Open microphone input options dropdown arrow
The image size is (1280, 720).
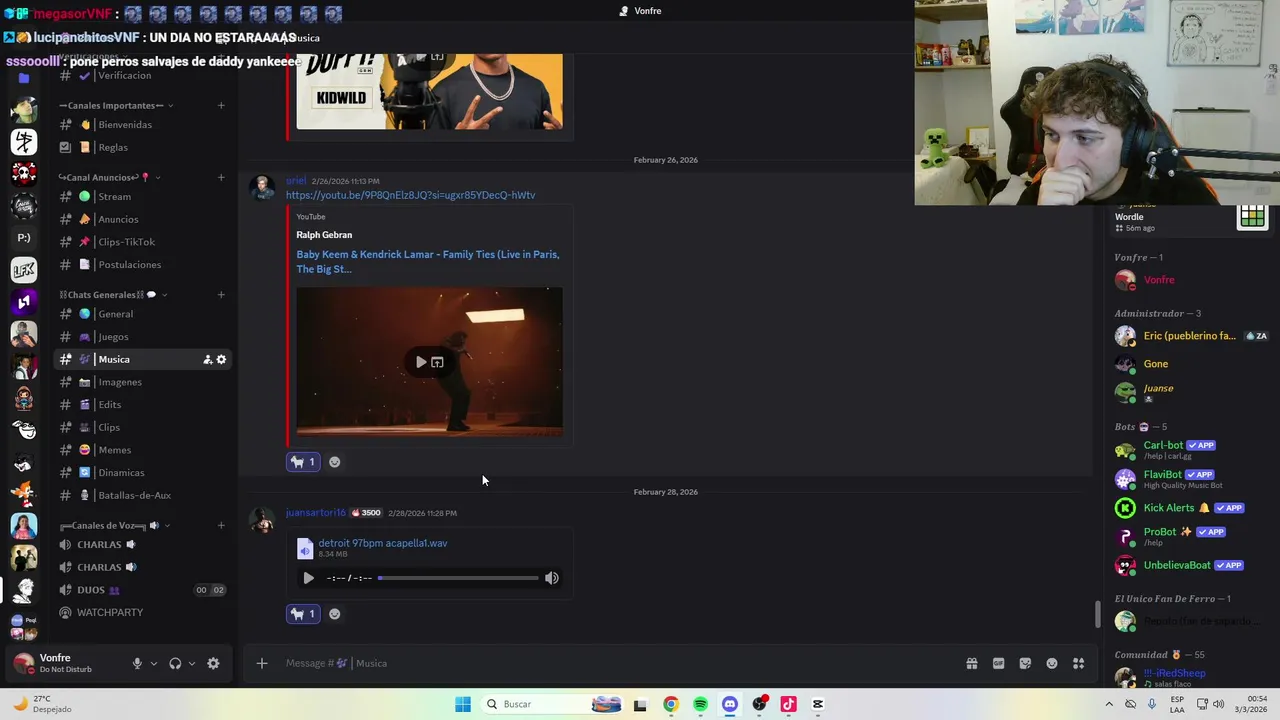click(153, 663)
